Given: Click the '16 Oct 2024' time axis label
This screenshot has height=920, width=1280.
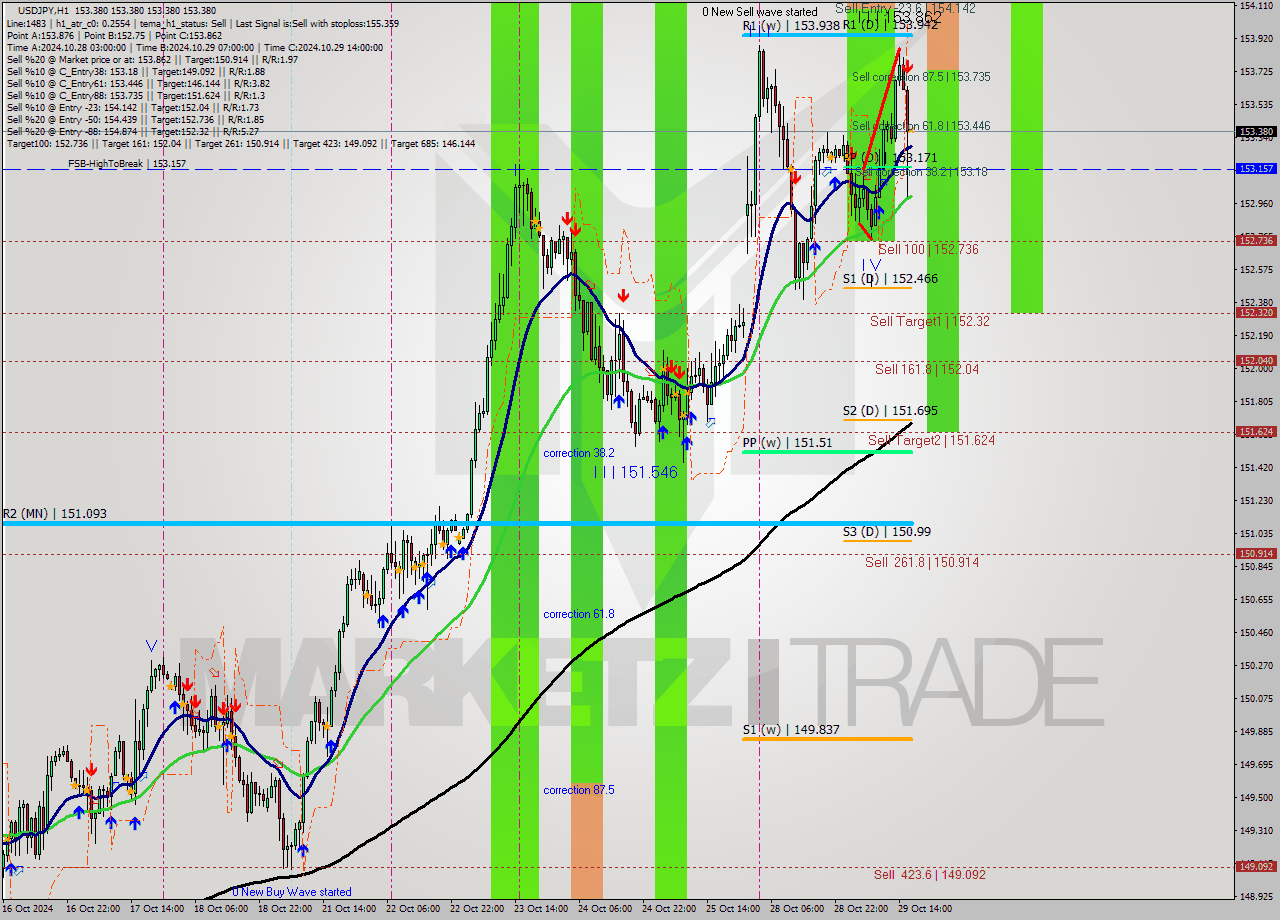Looking at the screenshot, I should (26, 909).
